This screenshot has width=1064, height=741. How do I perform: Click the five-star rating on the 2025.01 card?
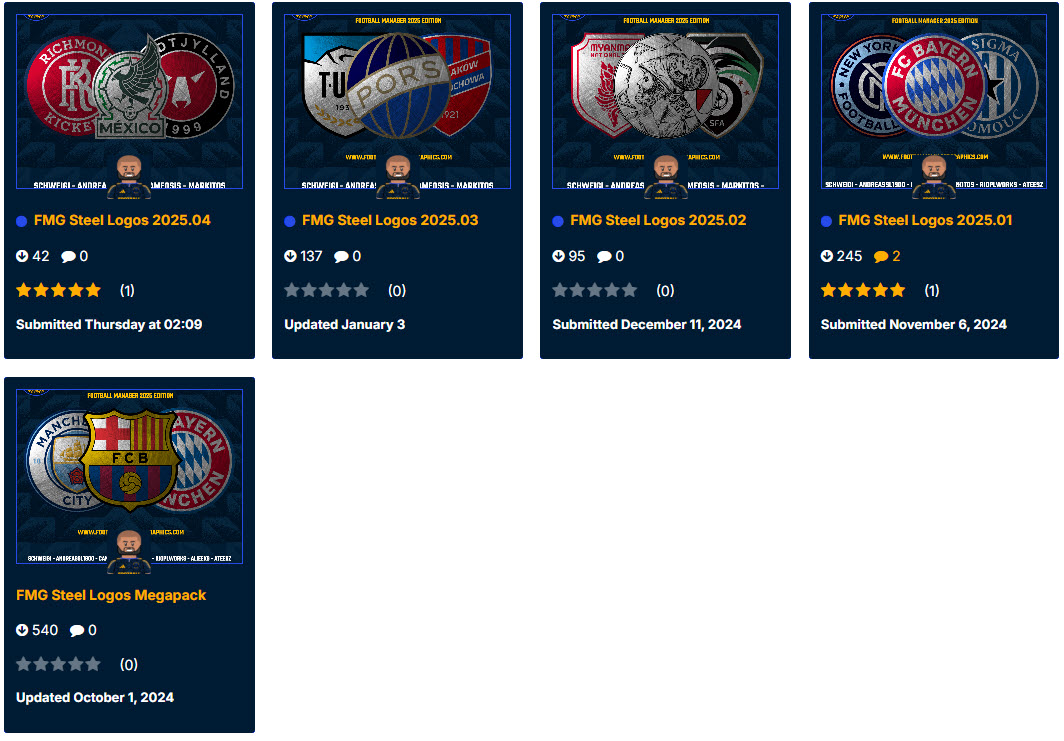click(x=863, y=290)
